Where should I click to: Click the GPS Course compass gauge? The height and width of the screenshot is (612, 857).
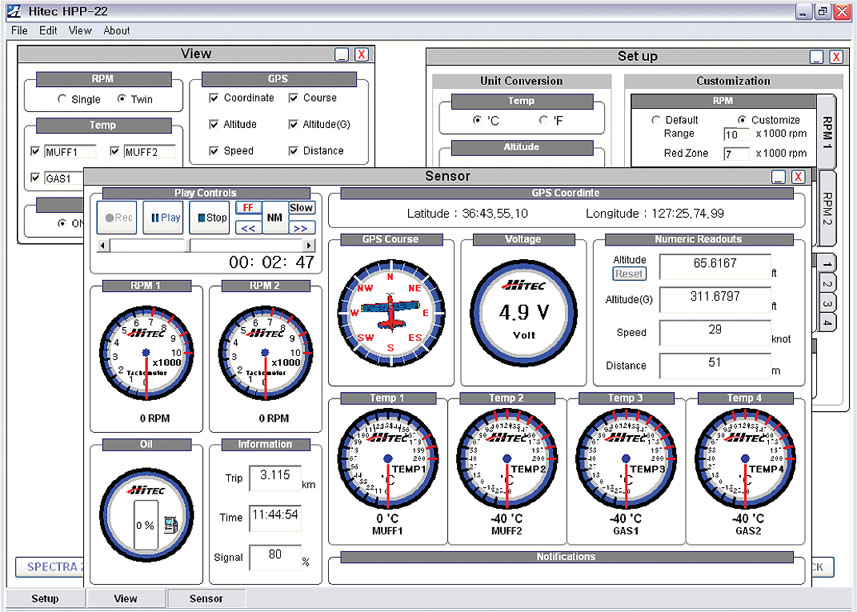[x=391, y=313]
